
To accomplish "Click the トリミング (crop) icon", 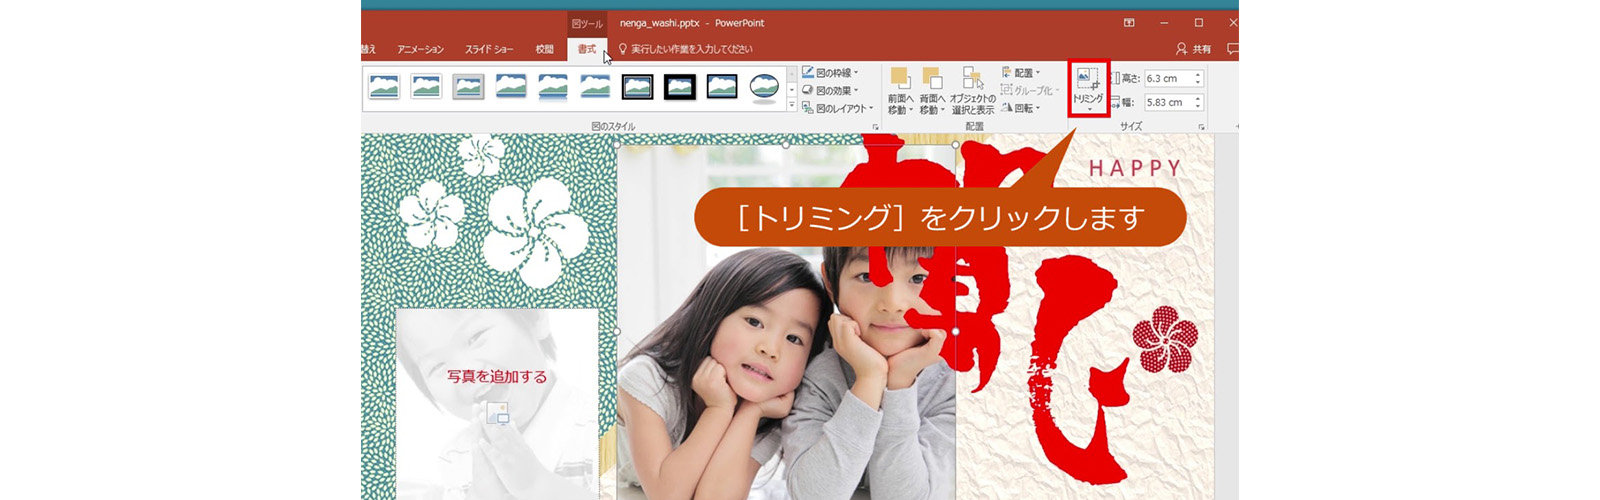I will pyautogui.click(x=1088, y=80).
